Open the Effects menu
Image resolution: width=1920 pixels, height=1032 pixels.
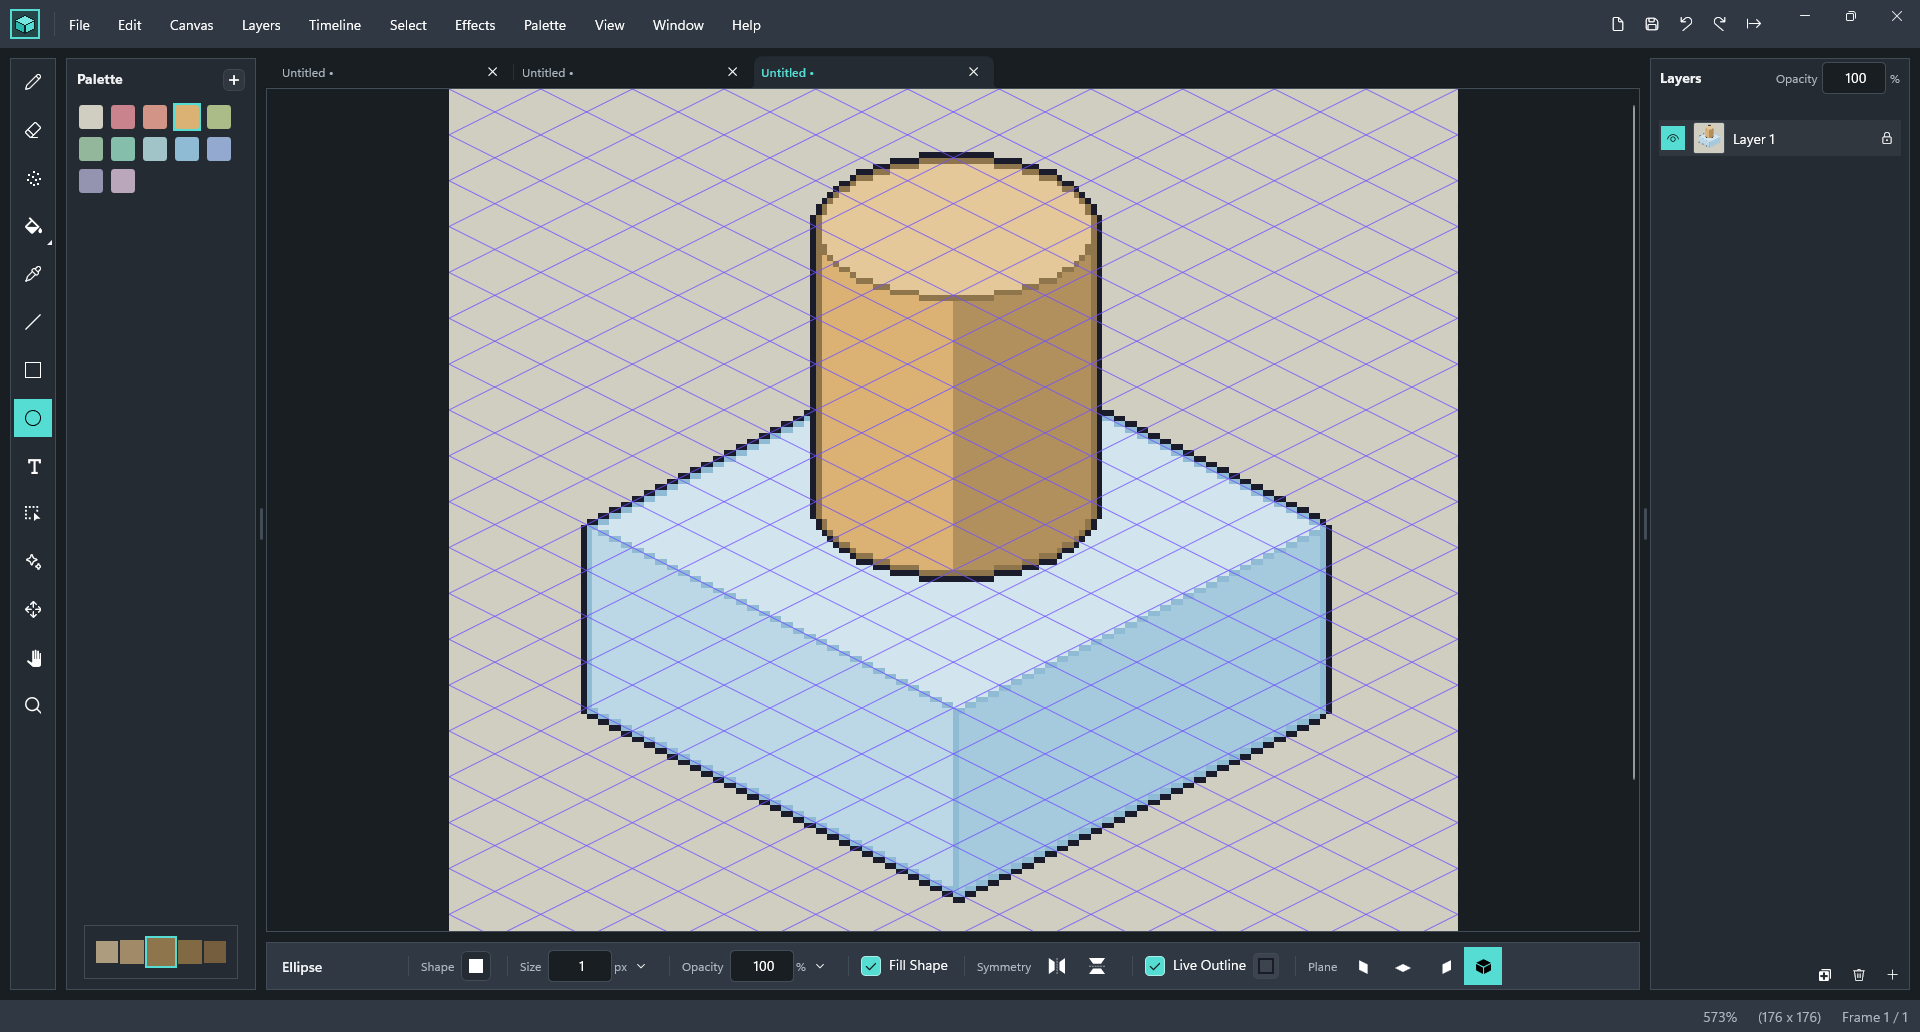click(475, 25)
